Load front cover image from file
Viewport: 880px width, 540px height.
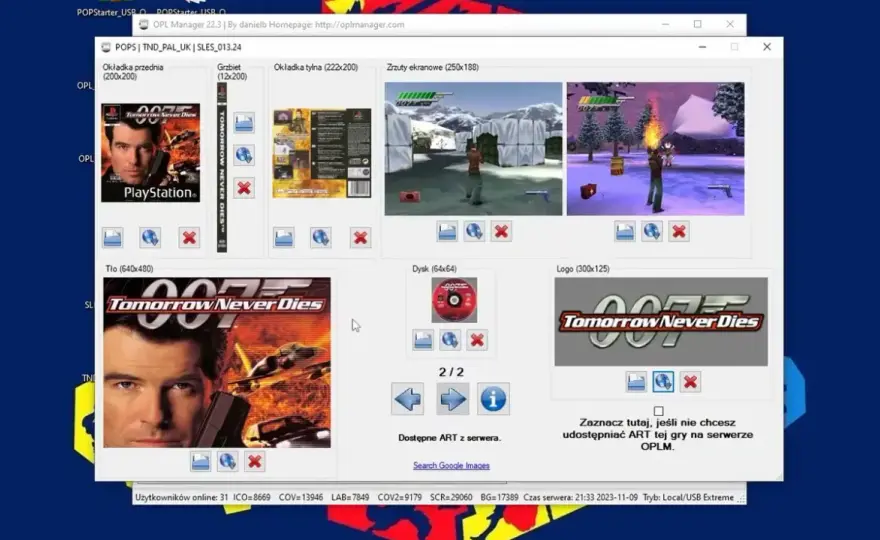(x=113, y=237)
